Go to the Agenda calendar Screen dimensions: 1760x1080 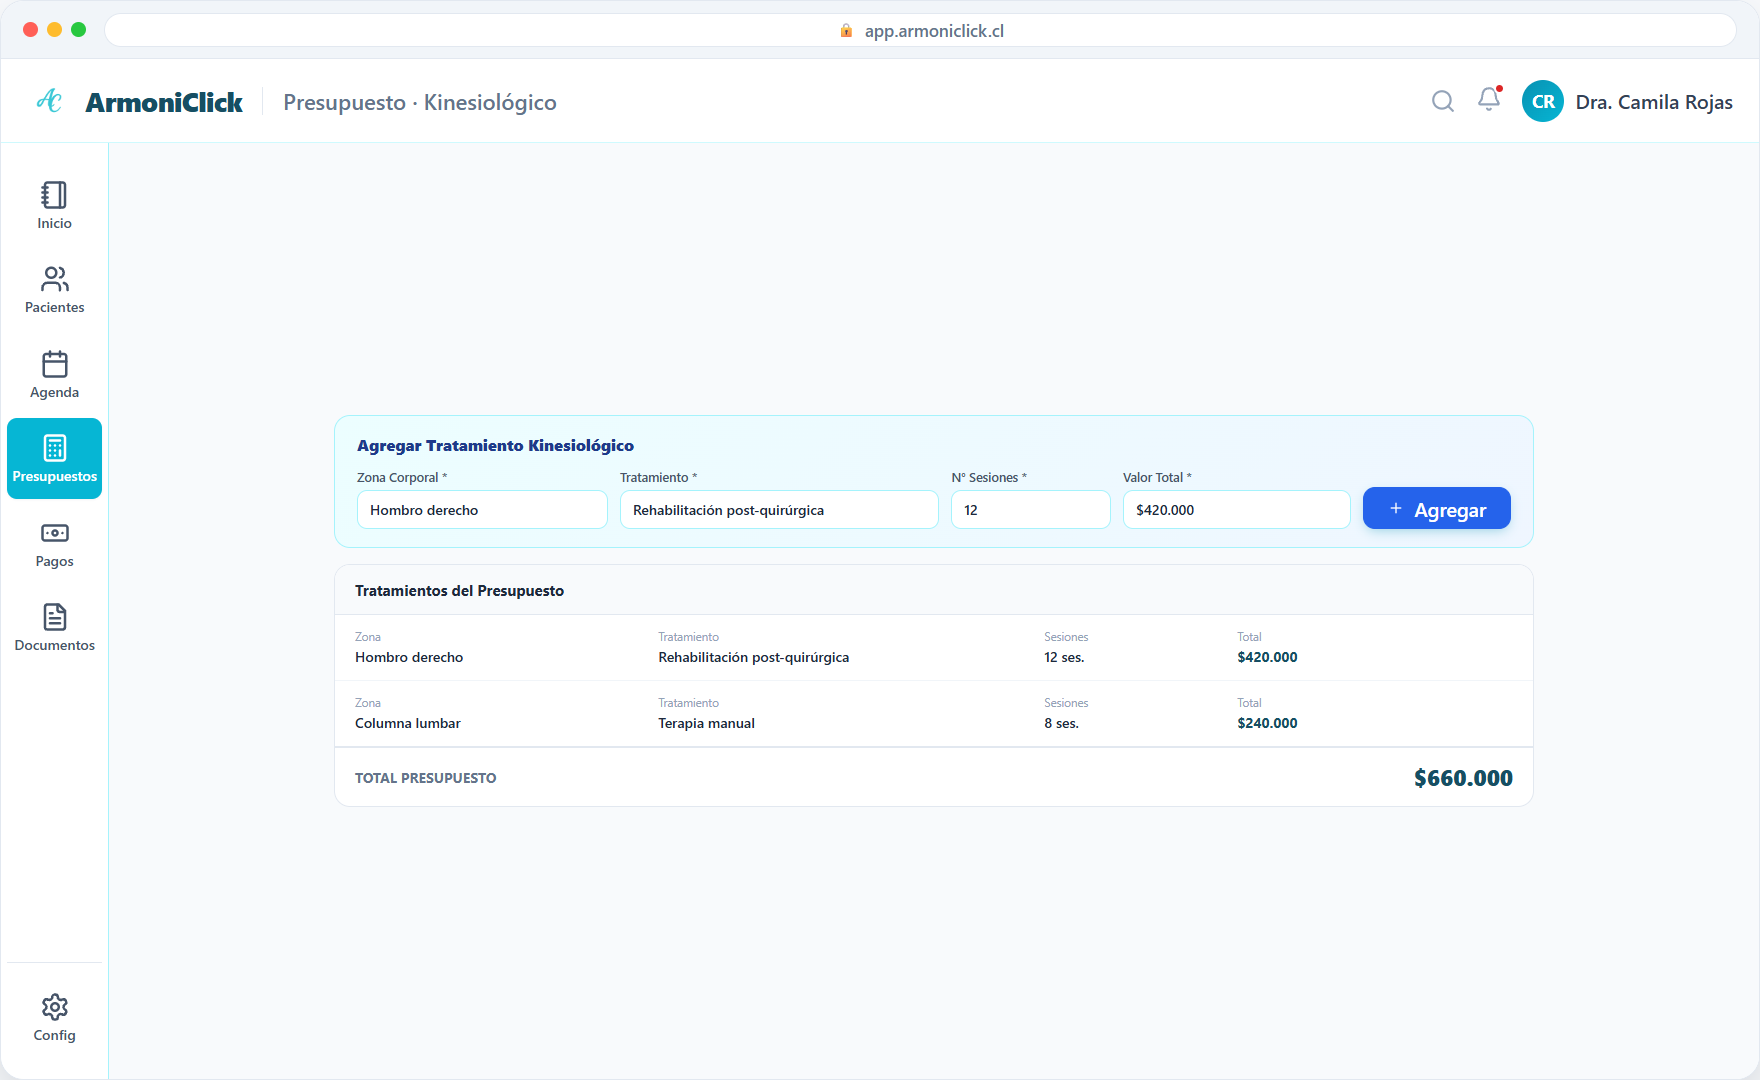point(54,375)
